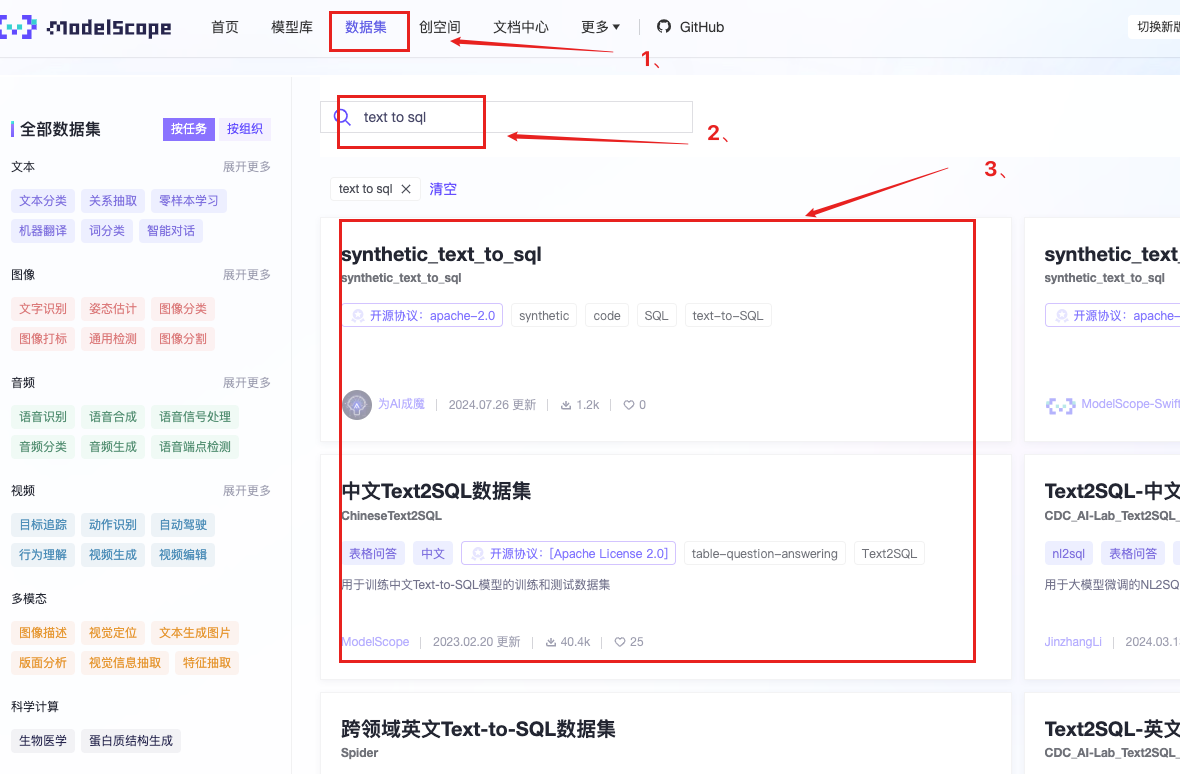Open the 更多 dropdown menu
The width and height of the screenshot is (1180, 774).
[x=600, y=27]
